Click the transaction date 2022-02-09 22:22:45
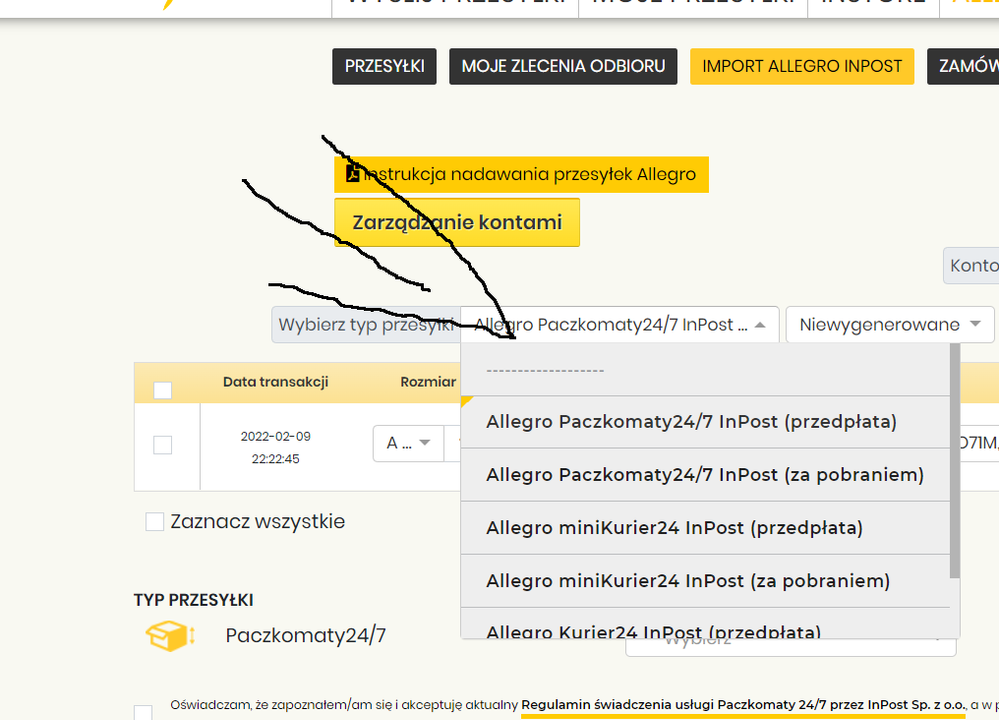This screenshot has width=999, height=720. click(275, 447)
